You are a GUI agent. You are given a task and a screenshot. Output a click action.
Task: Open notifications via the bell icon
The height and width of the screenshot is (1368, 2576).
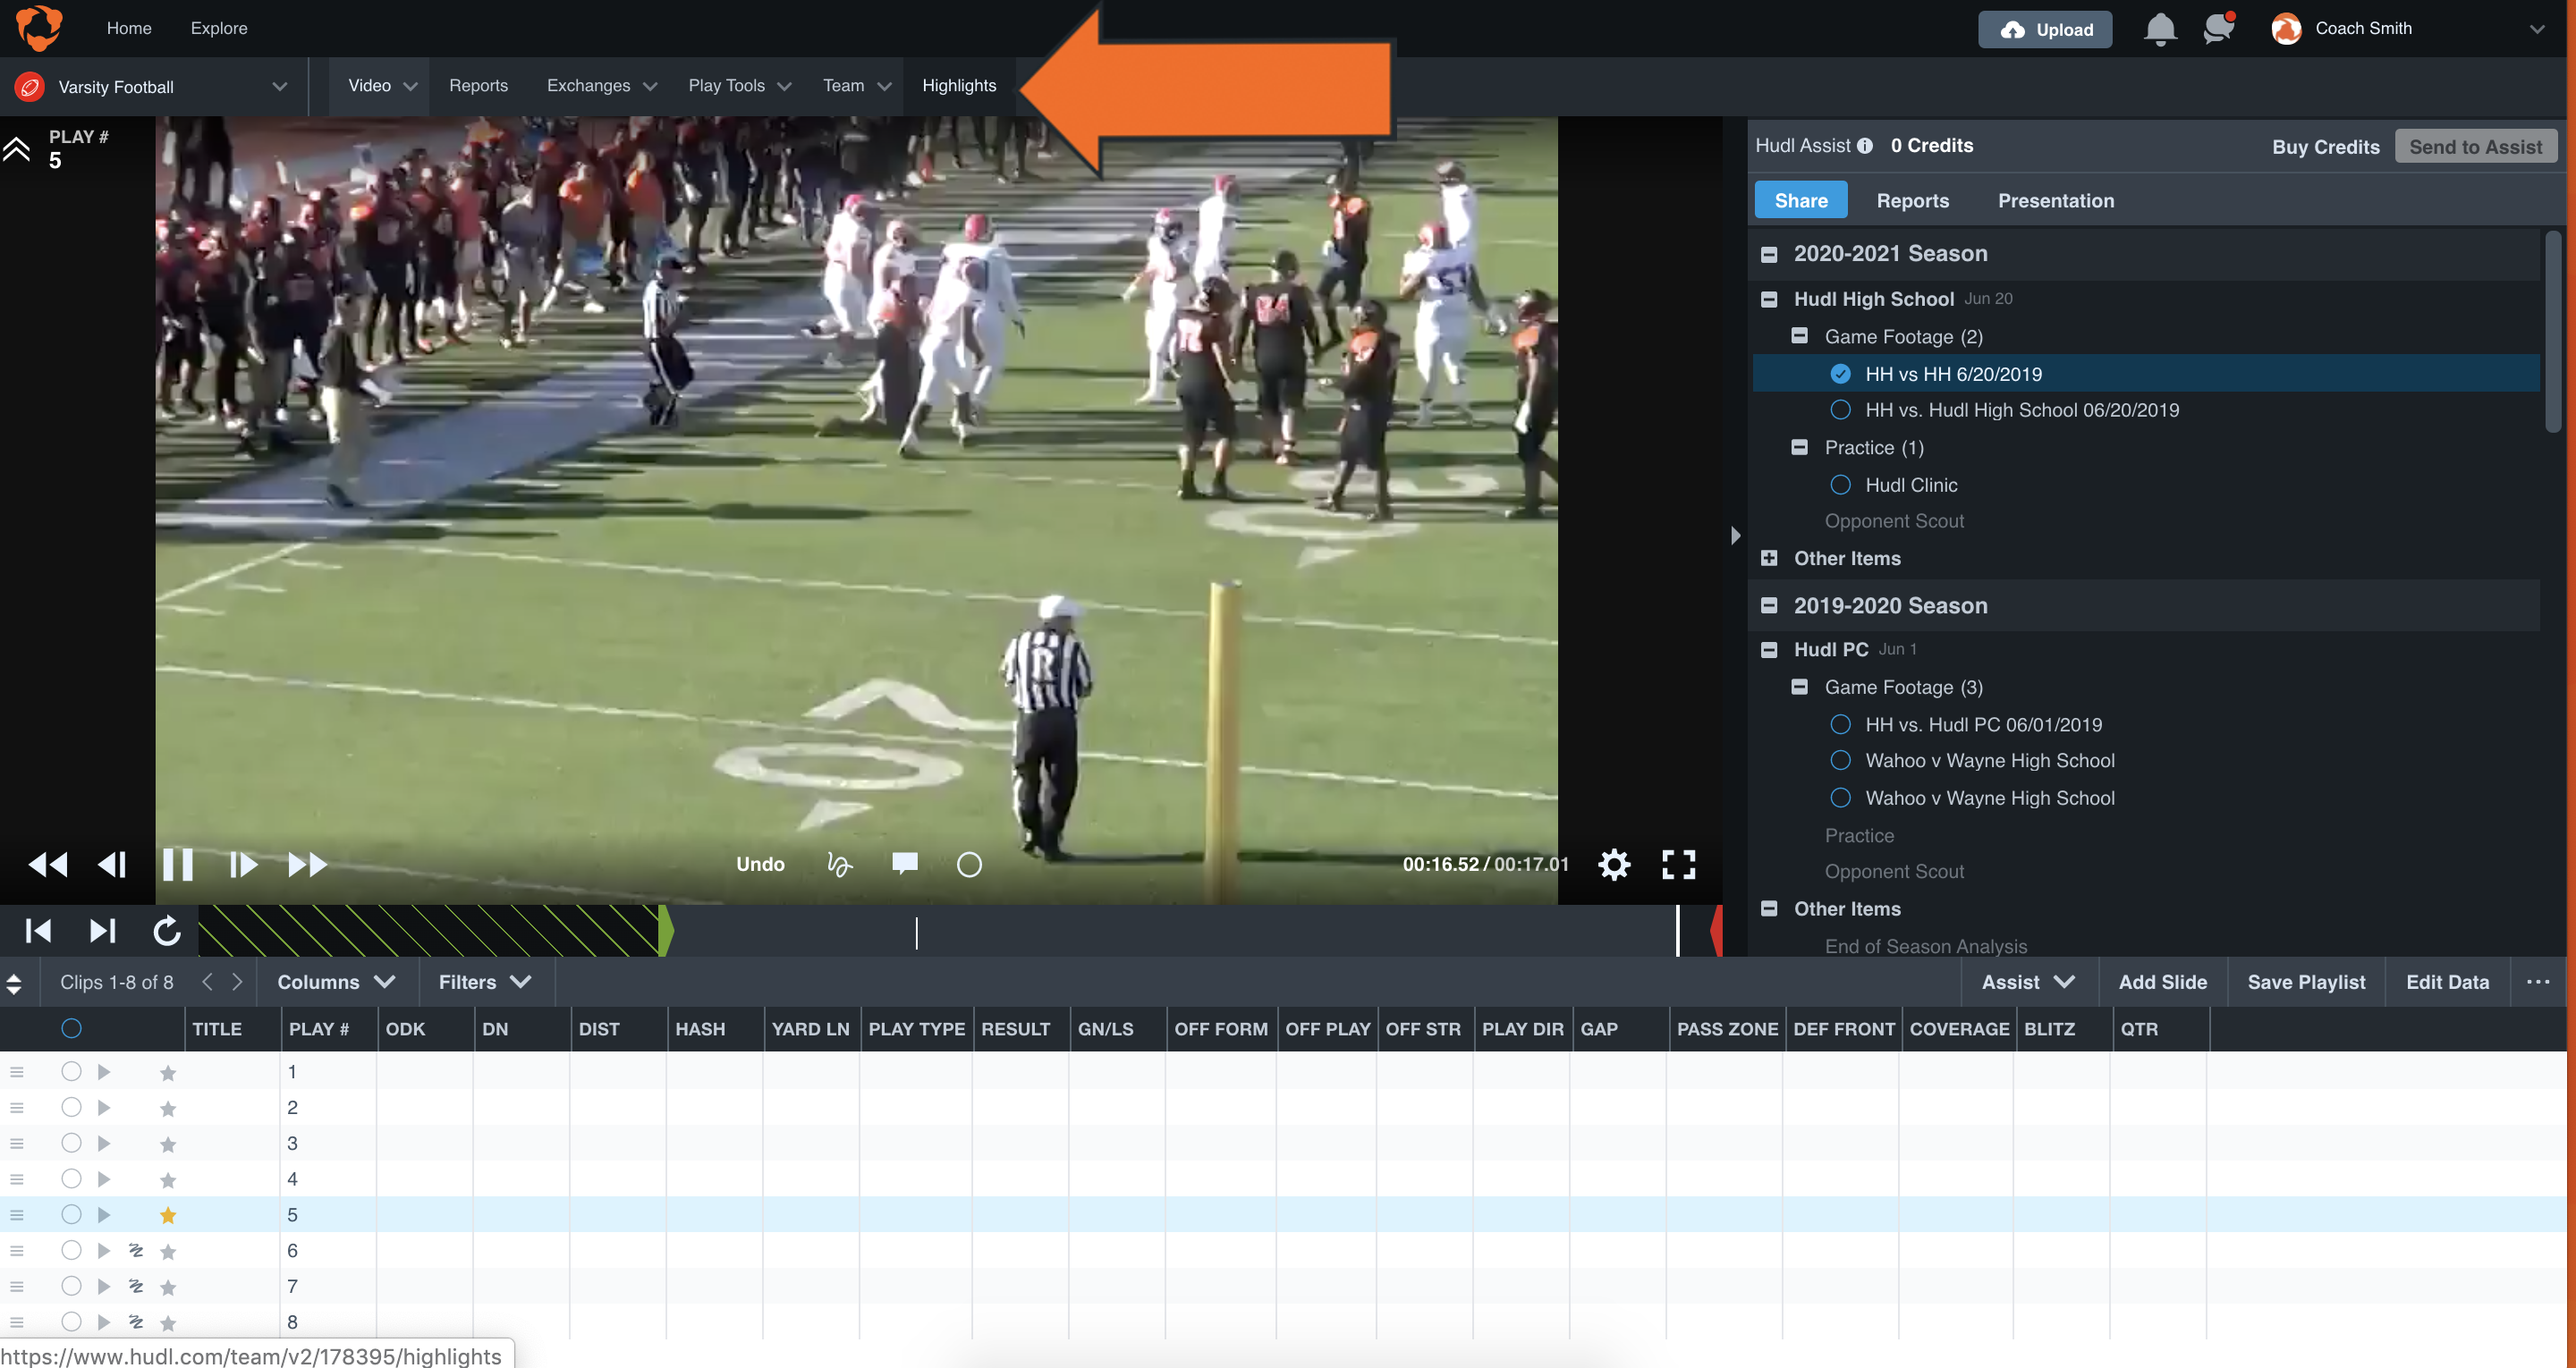(2159, 29)
